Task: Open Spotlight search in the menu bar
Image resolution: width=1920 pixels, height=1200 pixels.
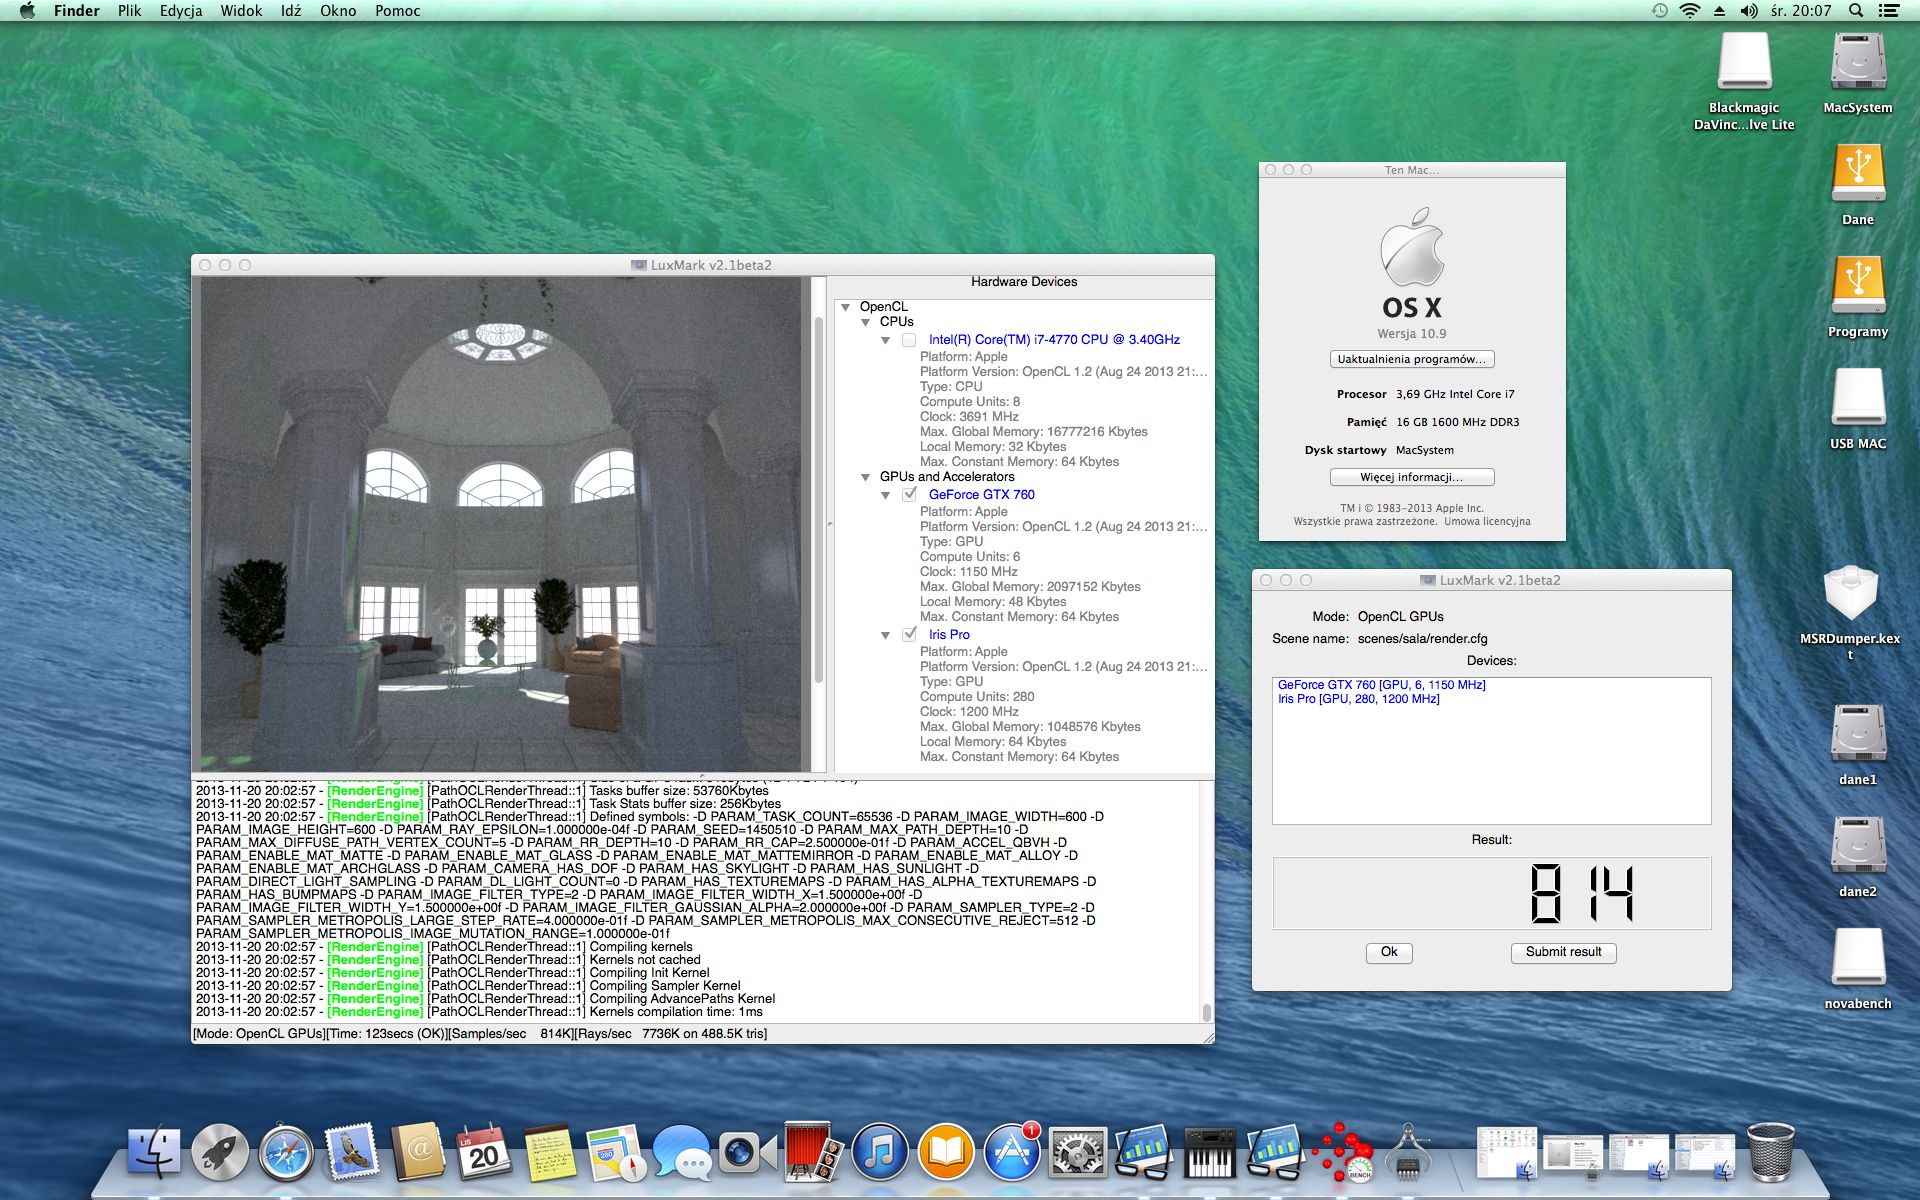Action: pos(1856,11)
